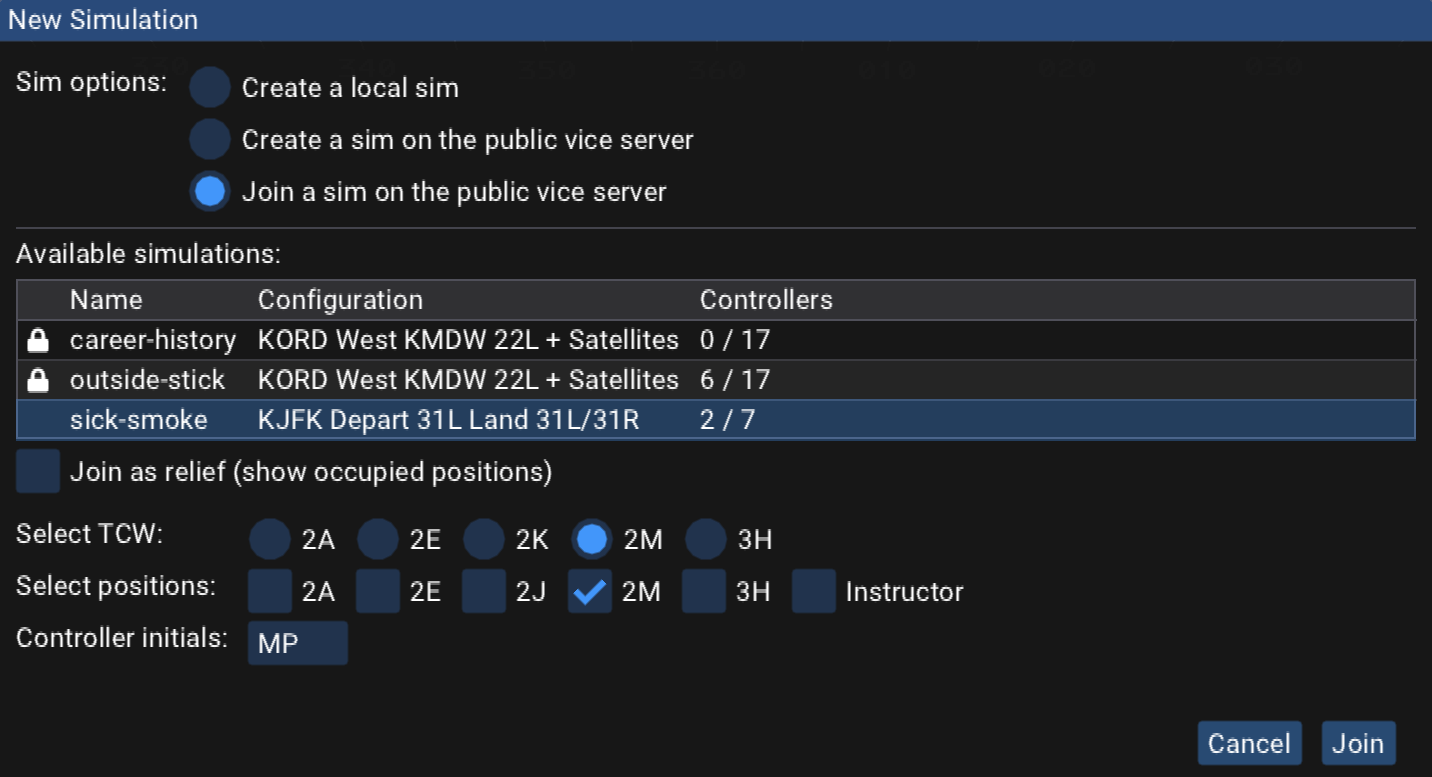The width and height of the screenshot is (1432, 777).
Task: Check the 2J position checkbox
Action: (484, 591)
